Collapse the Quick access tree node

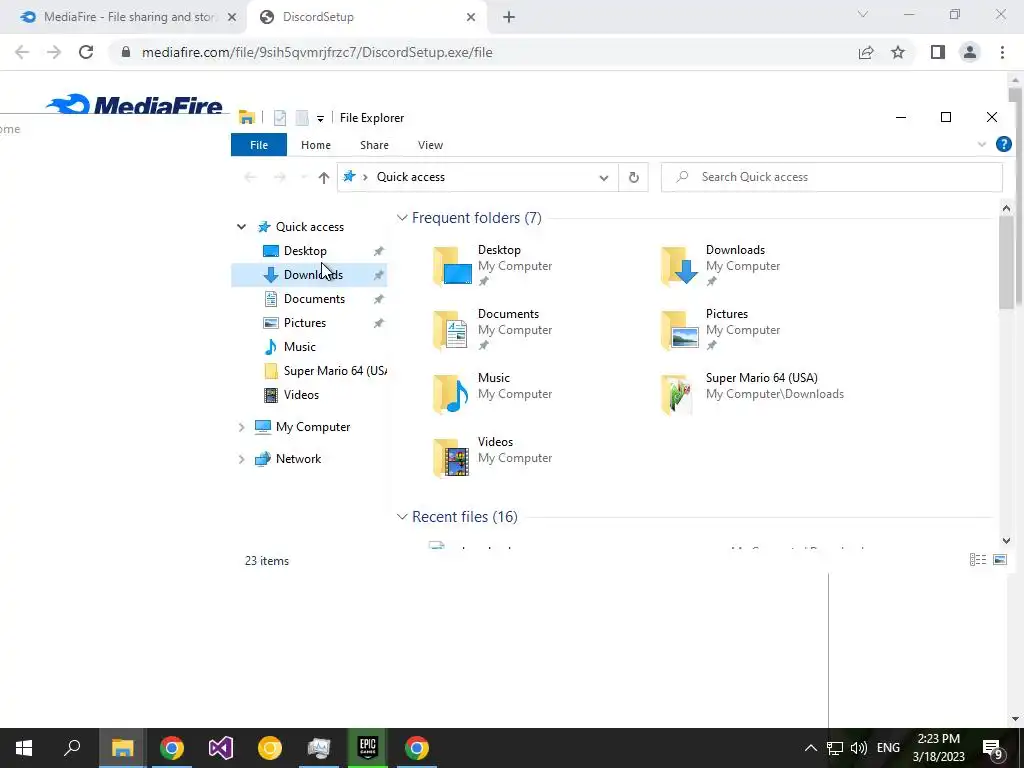241,227
